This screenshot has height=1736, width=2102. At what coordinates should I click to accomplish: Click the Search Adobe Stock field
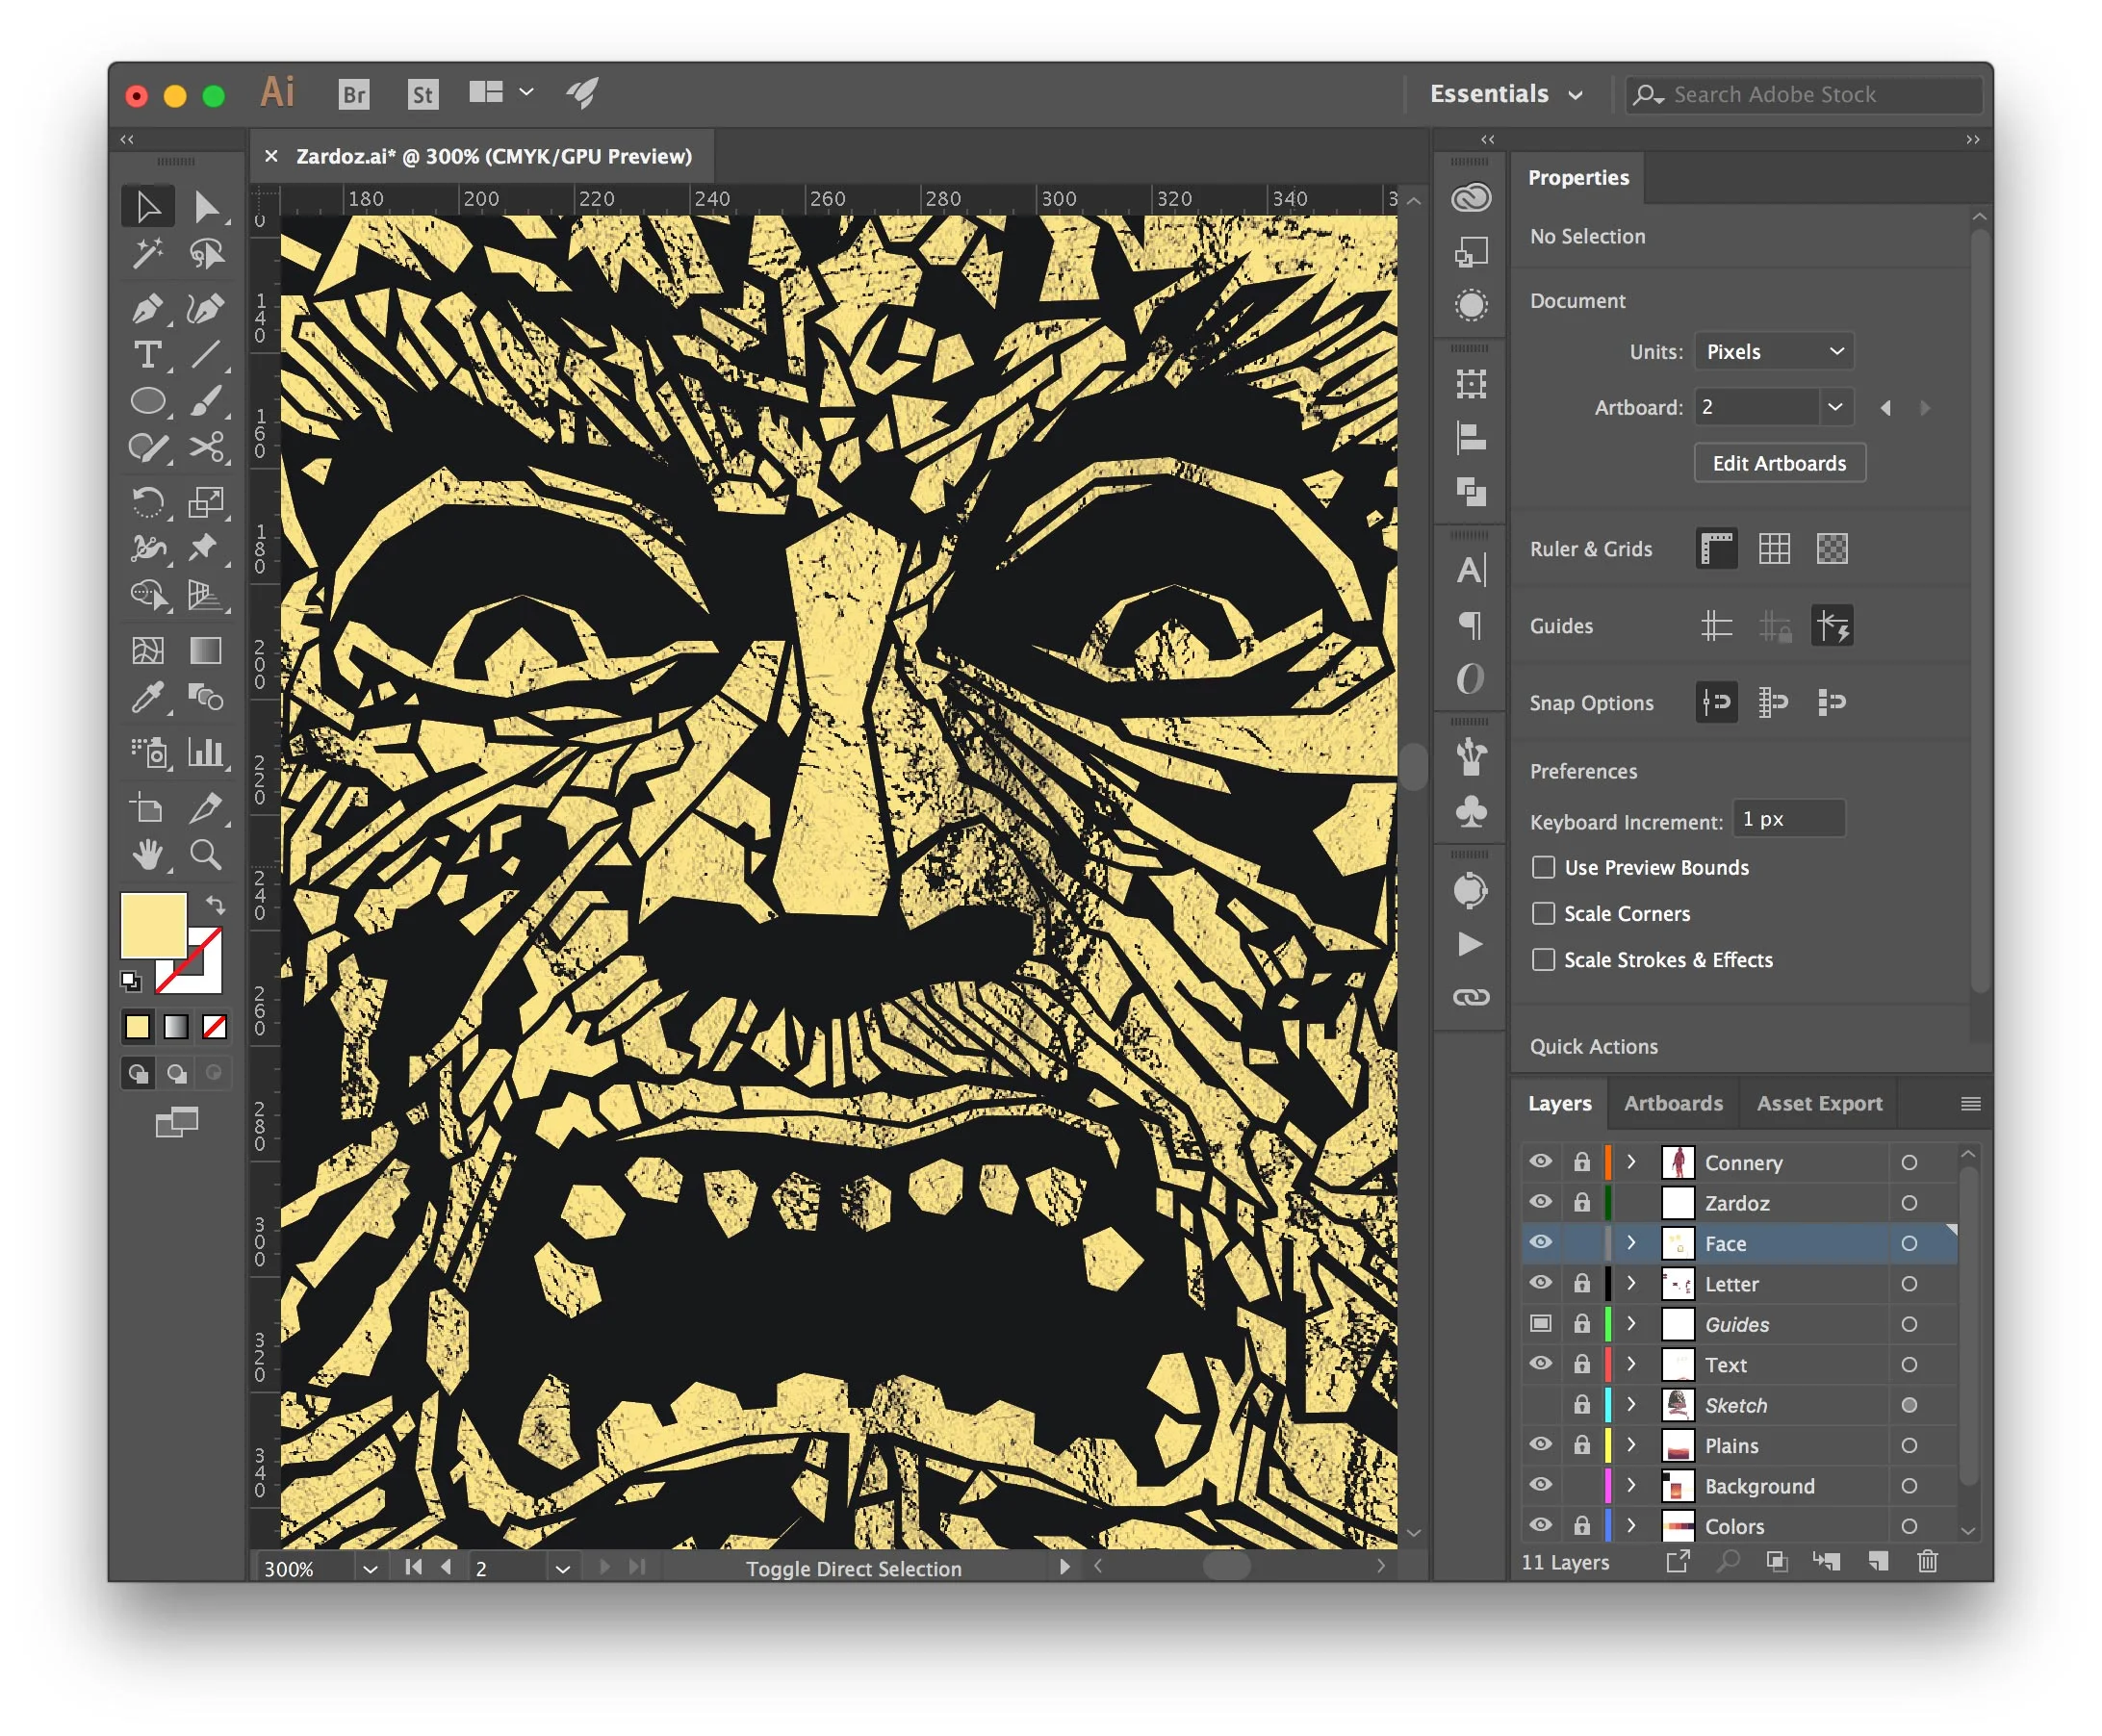[1804, 94]
